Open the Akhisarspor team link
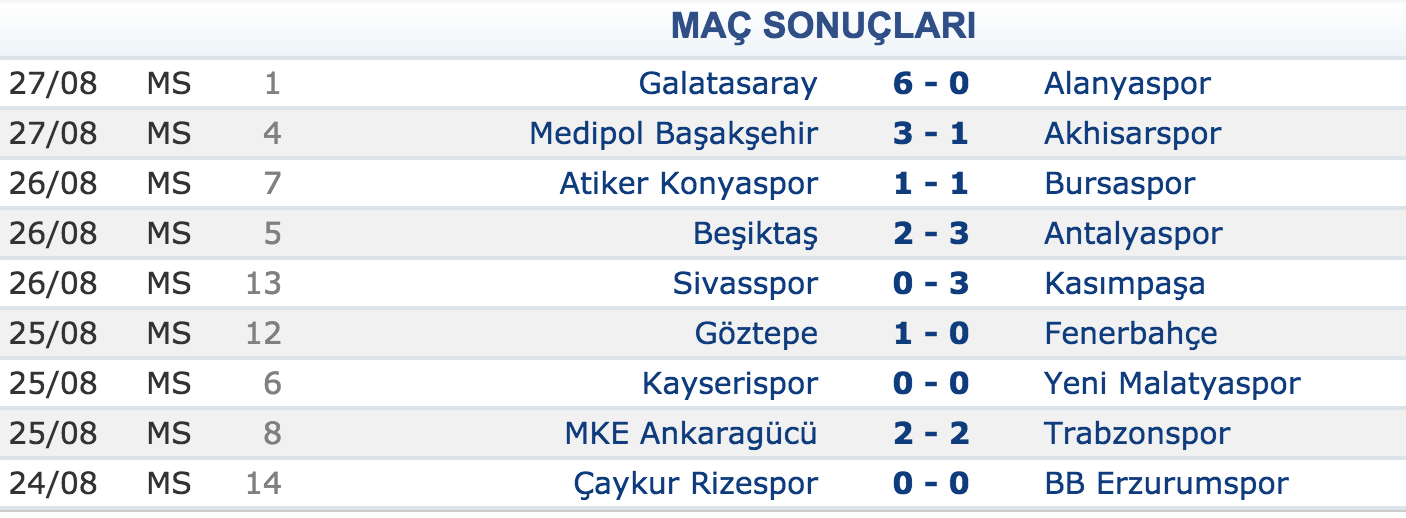This screenshot has height=518, width=1406. pyautogui.click(x=1132, y=134)
